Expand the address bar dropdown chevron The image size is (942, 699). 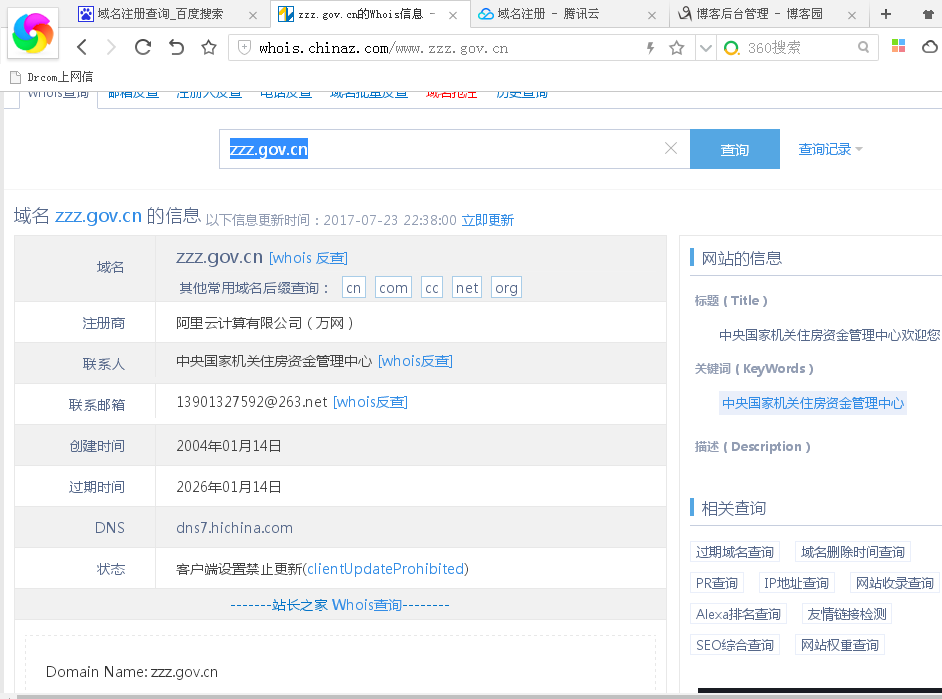706,48
